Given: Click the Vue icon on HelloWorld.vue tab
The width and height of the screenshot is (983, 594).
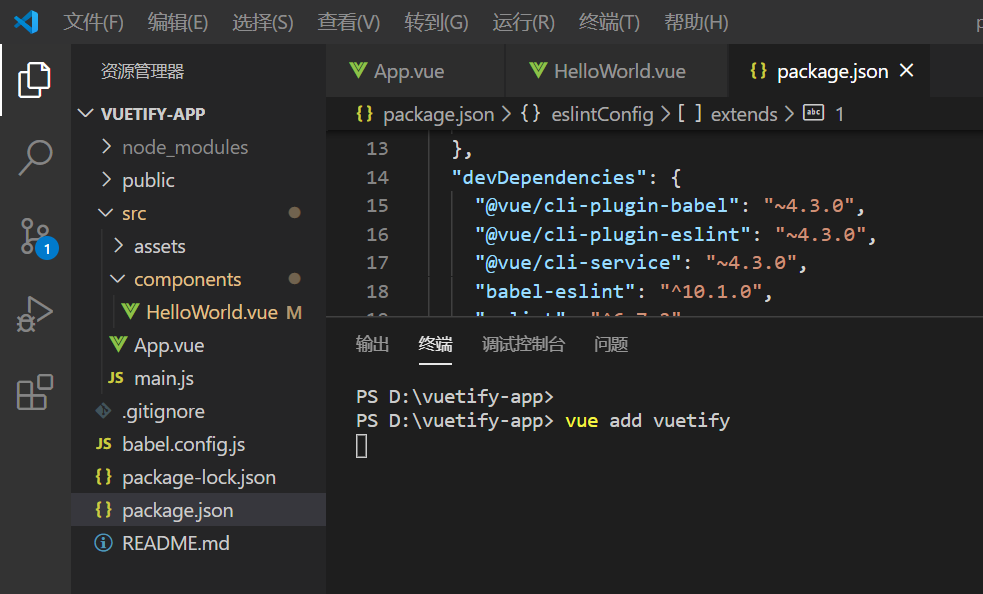Looking at the screenshot, I should 538,70.
